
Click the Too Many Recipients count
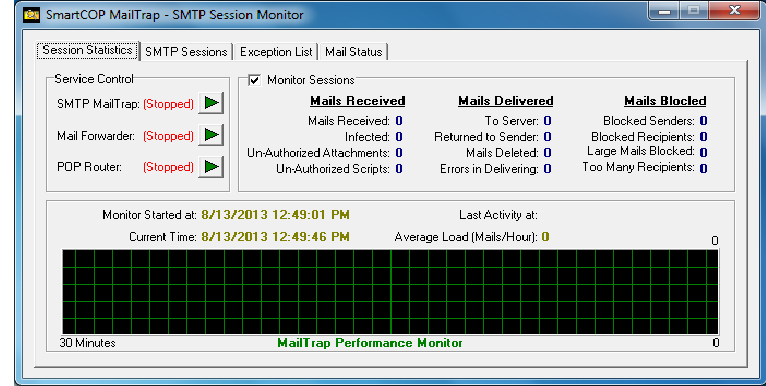point(703,169)
